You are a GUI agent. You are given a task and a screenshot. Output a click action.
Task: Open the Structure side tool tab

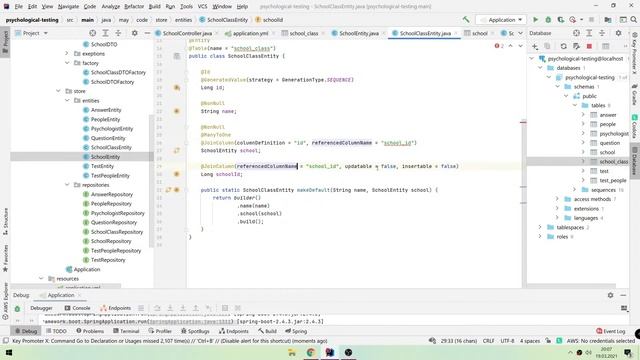pos(5,221)
